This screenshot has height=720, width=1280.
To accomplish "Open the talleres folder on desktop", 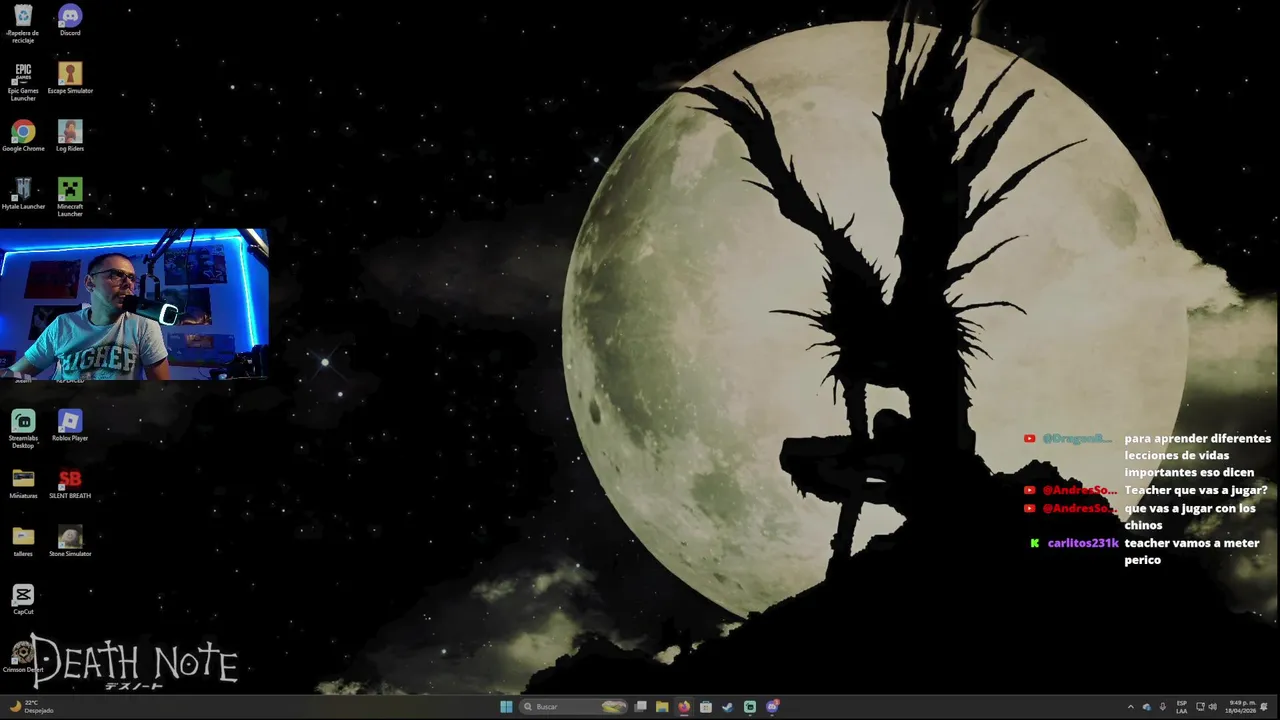I will [x=23, y=541].
